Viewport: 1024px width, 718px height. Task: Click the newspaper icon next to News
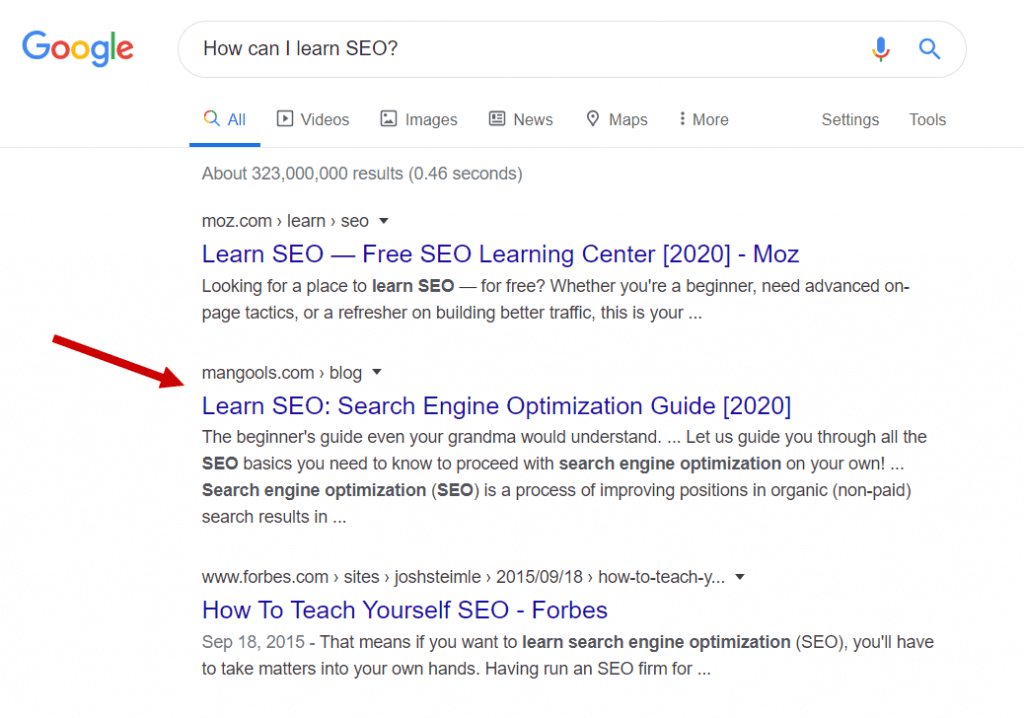tap(495, 118)
